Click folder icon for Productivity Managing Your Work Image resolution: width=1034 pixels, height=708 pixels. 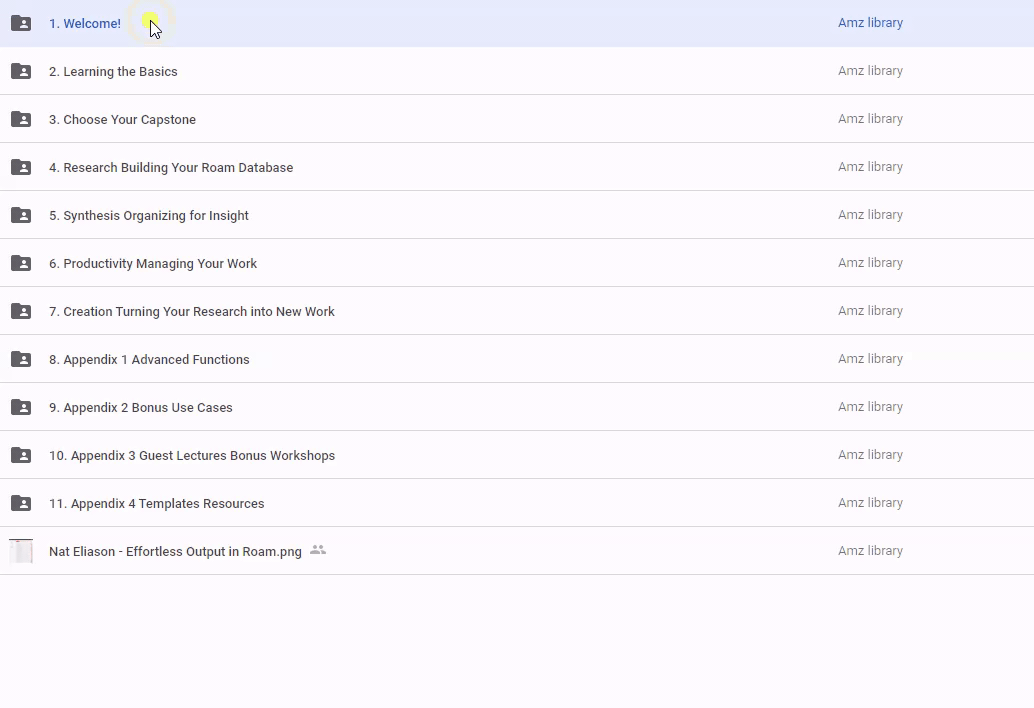[x=21, y=263]
